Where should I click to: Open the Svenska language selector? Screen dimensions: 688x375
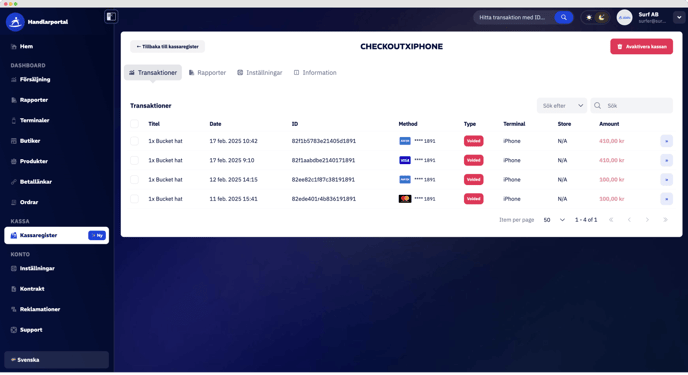coord(56,360)
